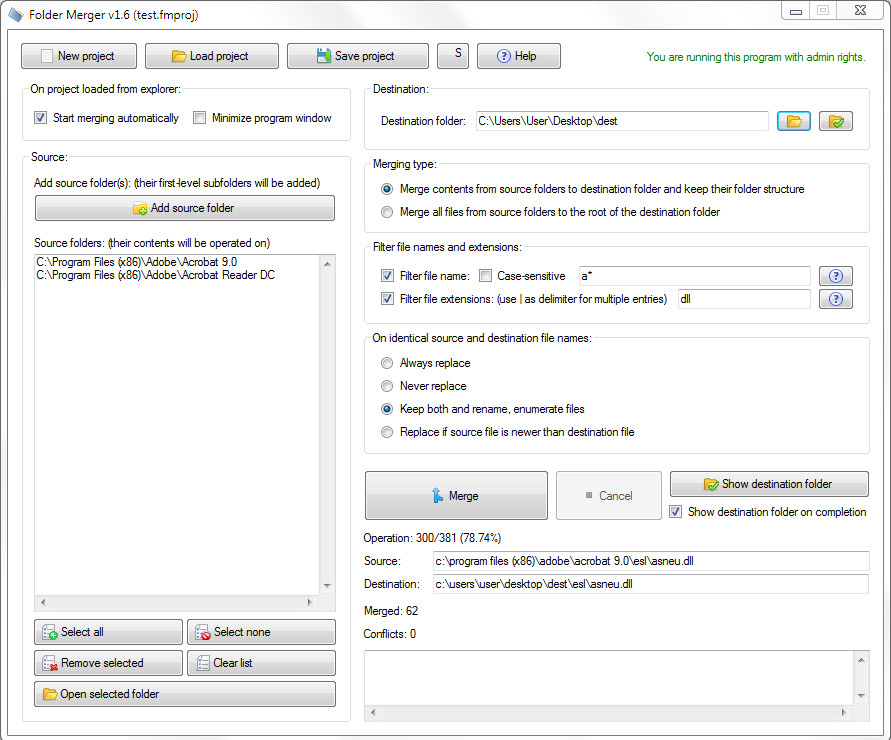
Task: Minimize the Folder Merger window
Action: (796, 10)
